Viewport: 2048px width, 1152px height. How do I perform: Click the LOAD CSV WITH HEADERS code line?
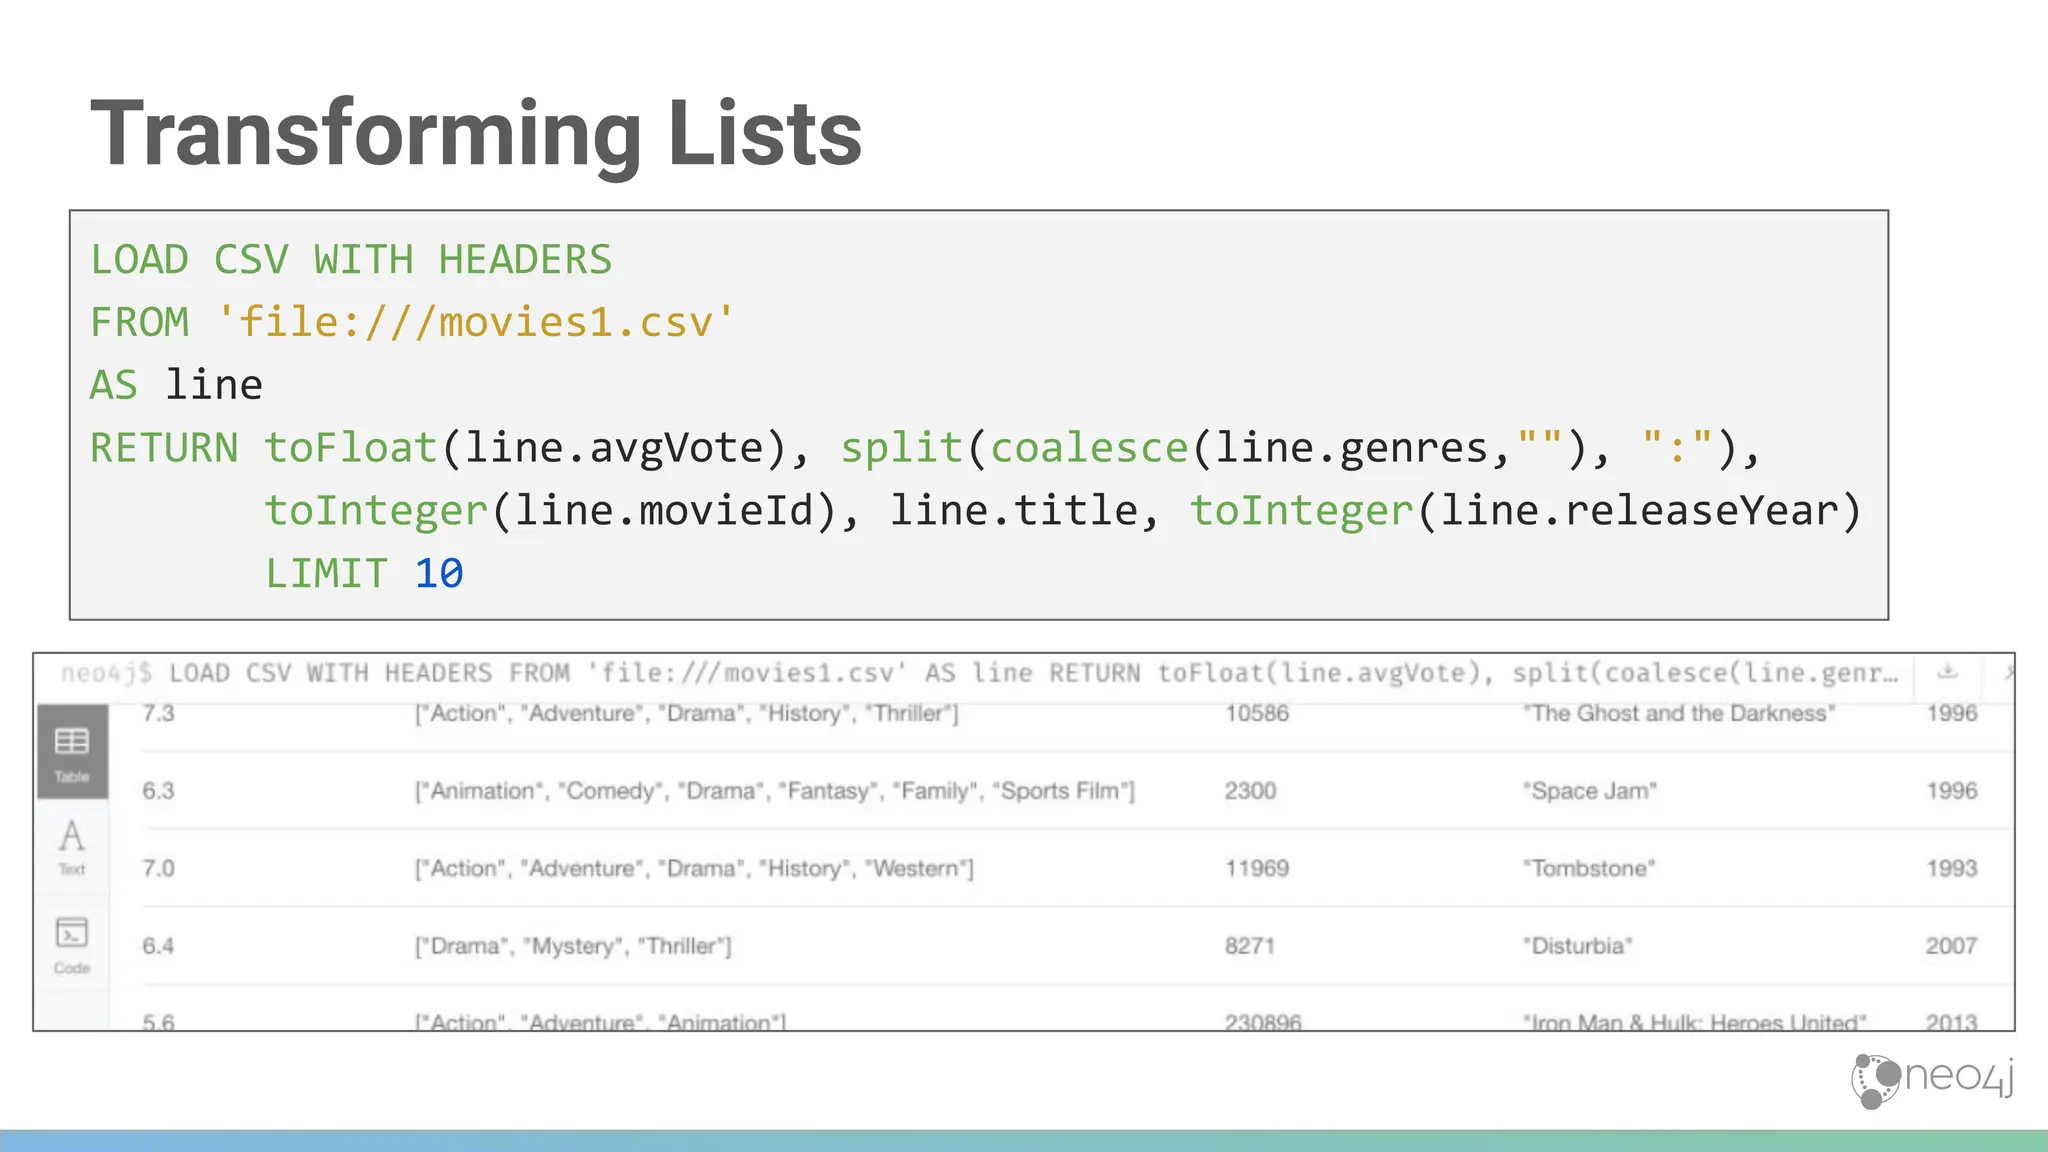click(x=351, y=260)
